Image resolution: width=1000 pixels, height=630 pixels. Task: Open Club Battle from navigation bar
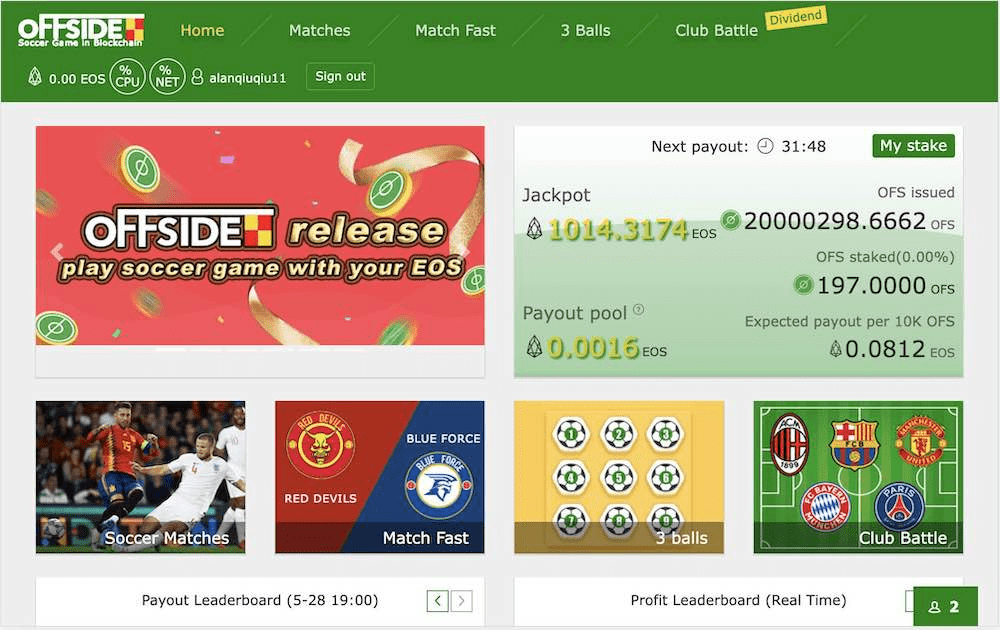pos(716,30)
